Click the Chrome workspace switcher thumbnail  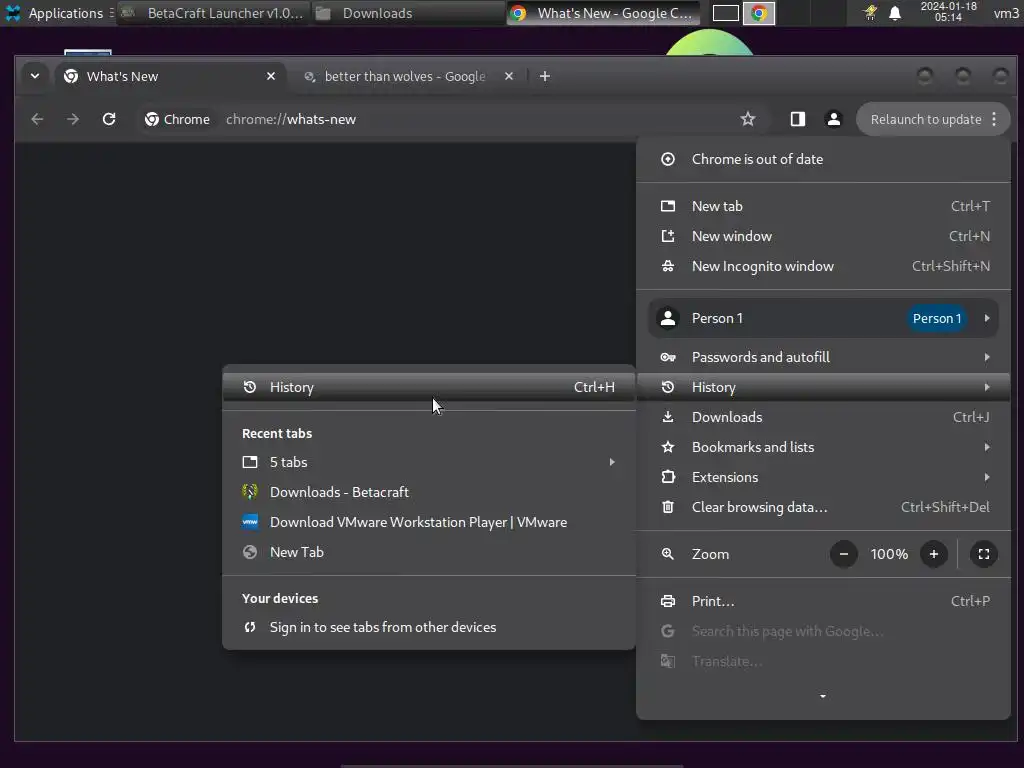(x=759, y=13)
